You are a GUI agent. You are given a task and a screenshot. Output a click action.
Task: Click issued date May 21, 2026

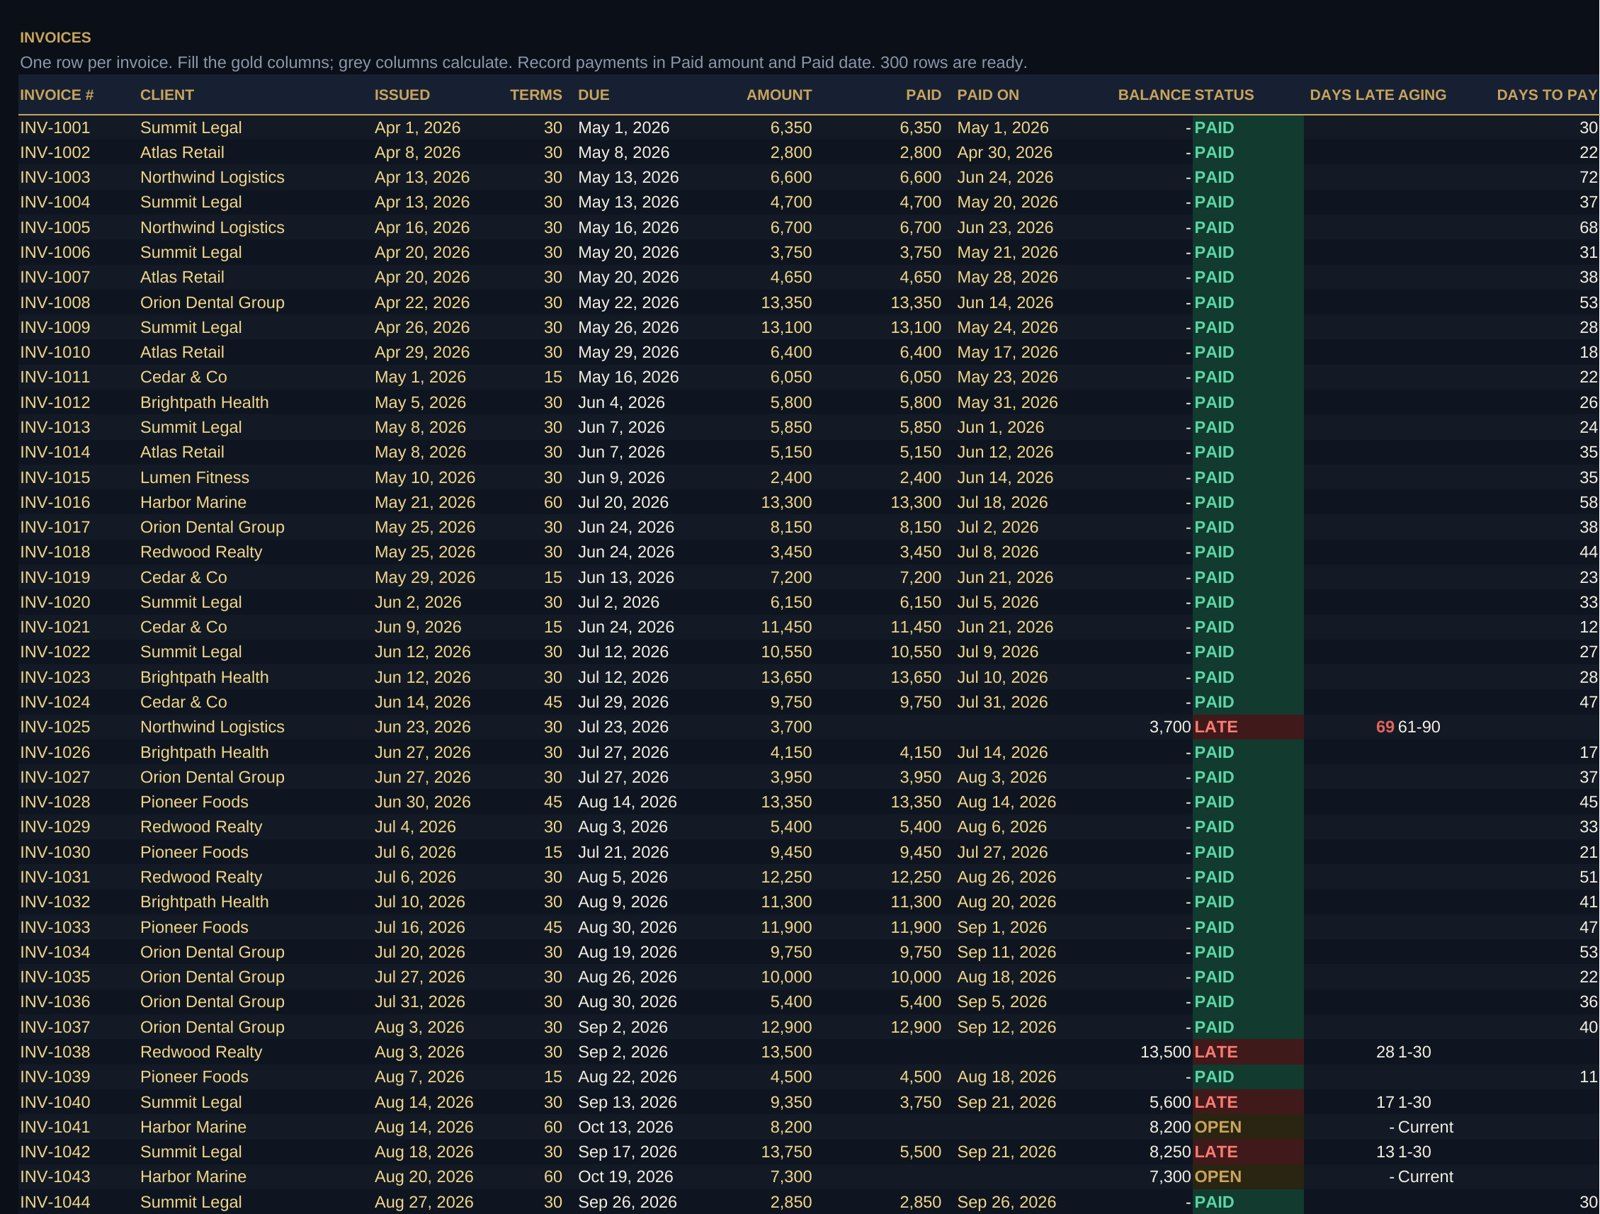point(425,502)
